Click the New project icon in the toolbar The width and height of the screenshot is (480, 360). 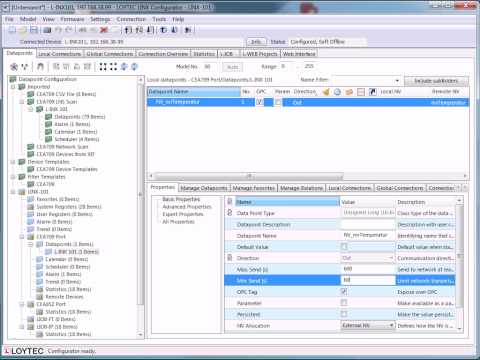[x=12, y=30]
